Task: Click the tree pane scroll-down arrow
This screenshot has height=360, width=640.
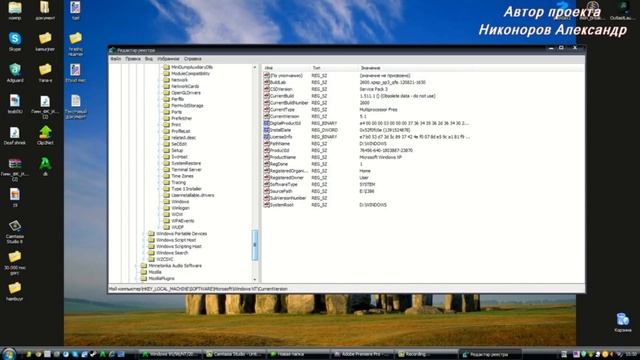Action: 255,280
